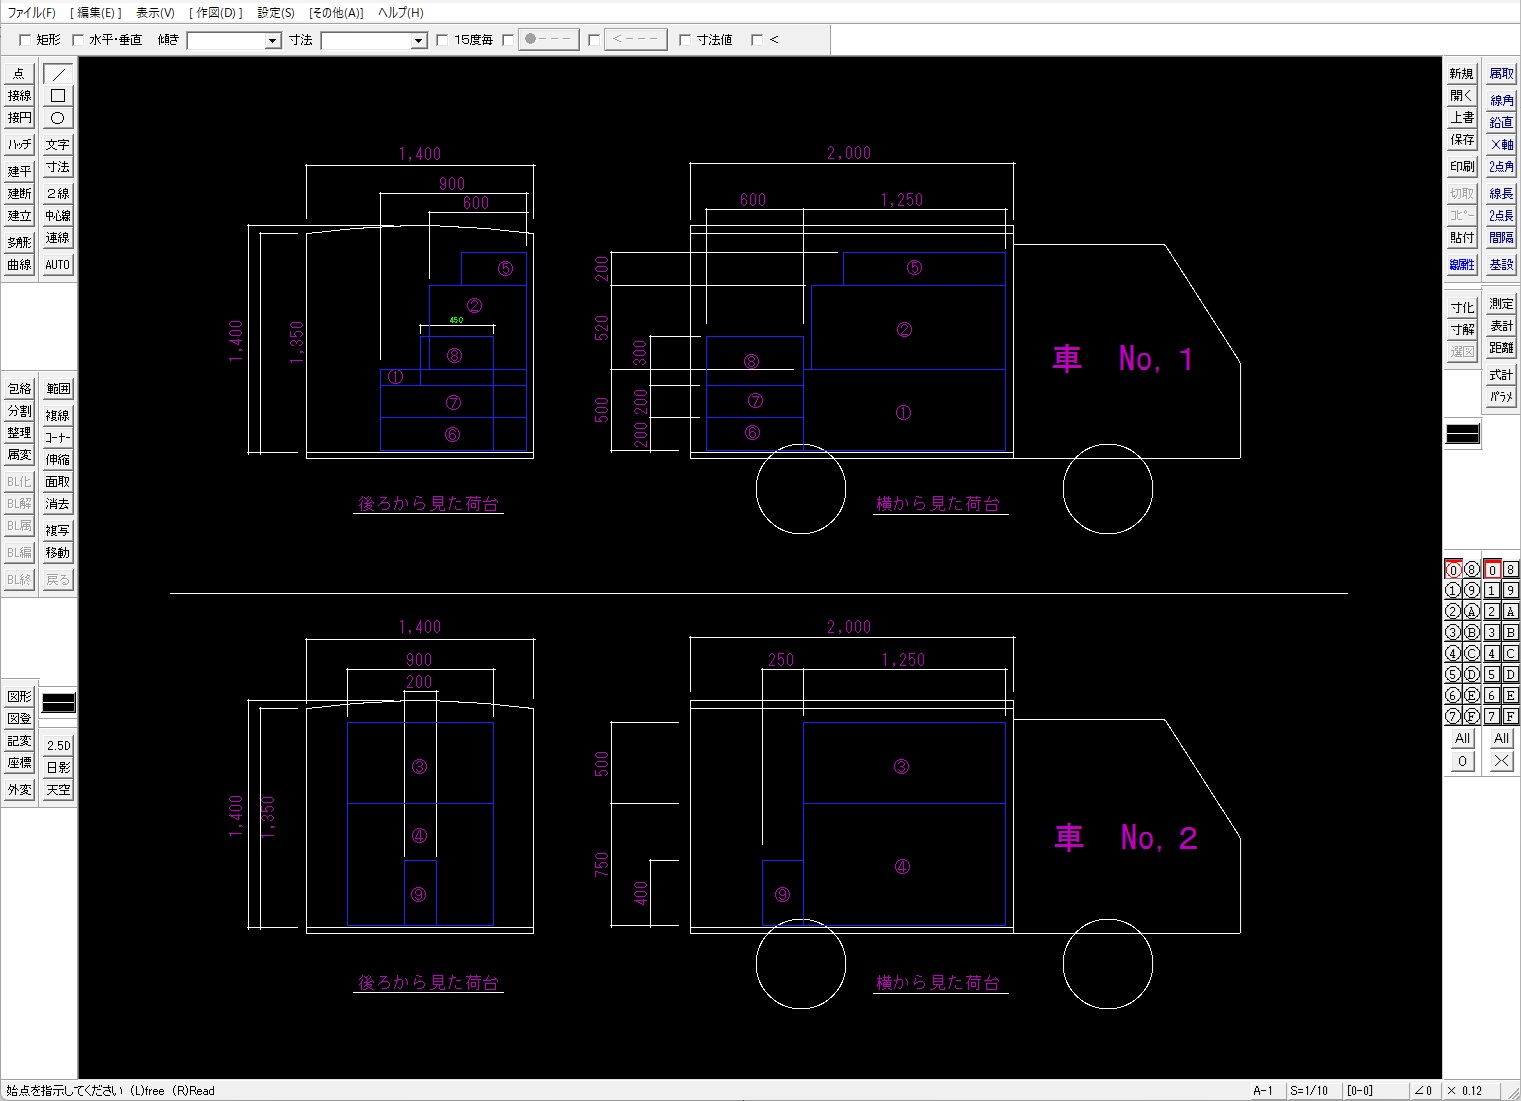Choose the 消去 erase tool
1521x1101 pixels.
click(58, 504)
